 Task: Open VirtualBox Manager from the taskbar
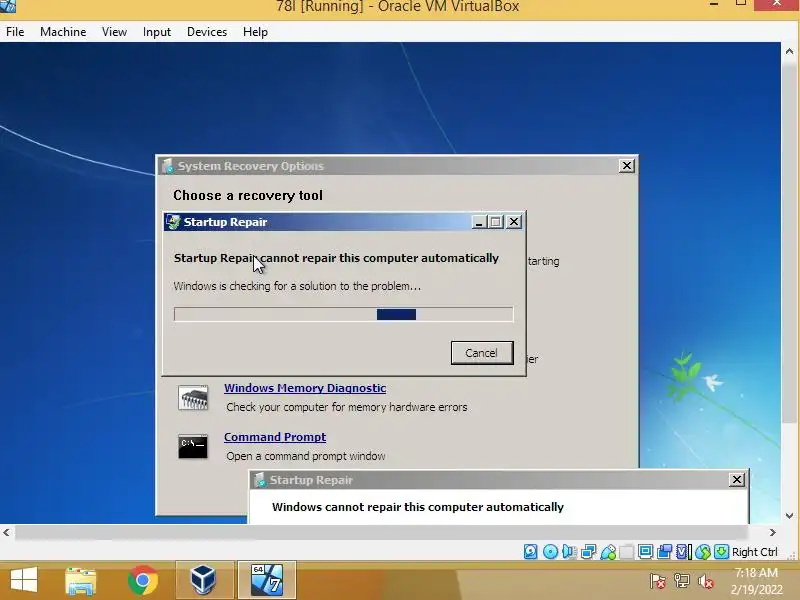click(x=204, y=581)
